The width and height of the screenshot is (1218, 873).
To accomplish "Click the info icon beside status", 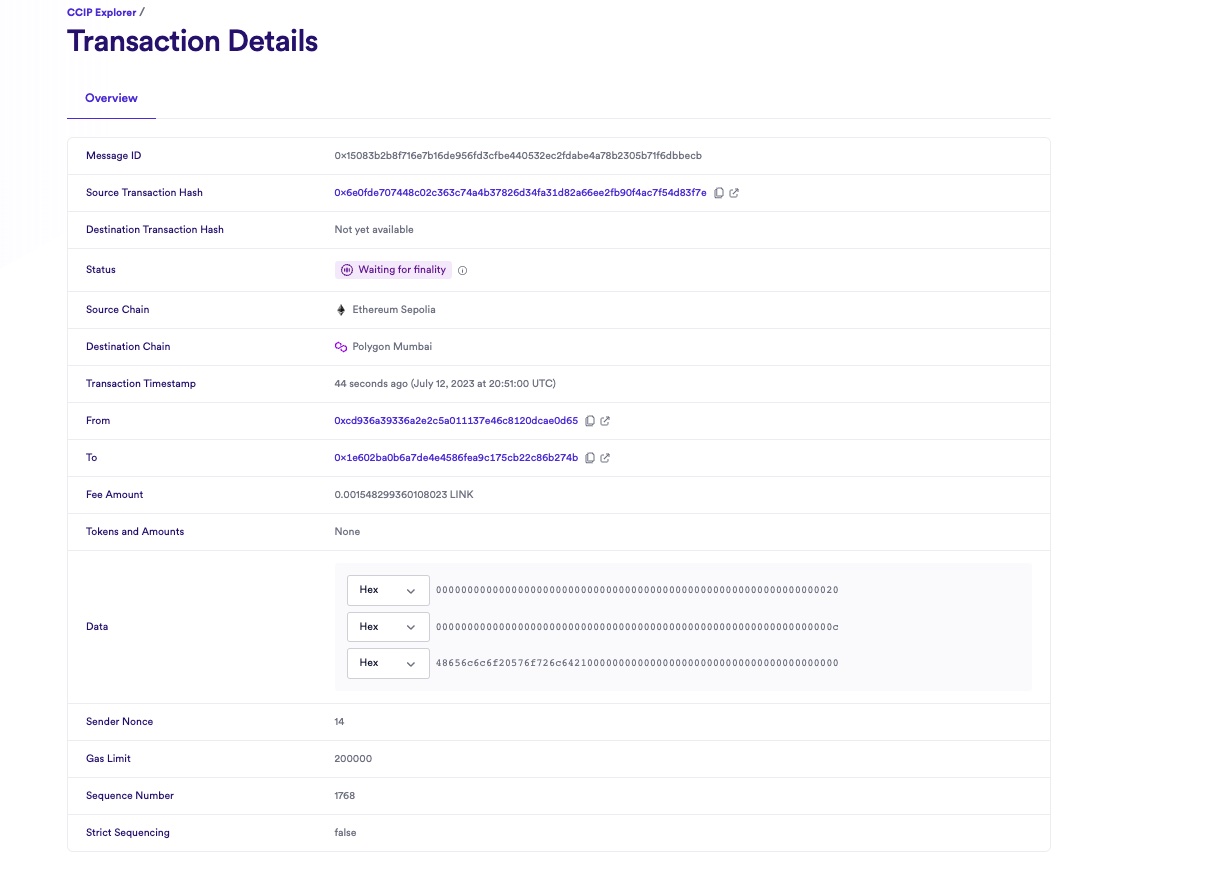I will (x=462, y=270).
